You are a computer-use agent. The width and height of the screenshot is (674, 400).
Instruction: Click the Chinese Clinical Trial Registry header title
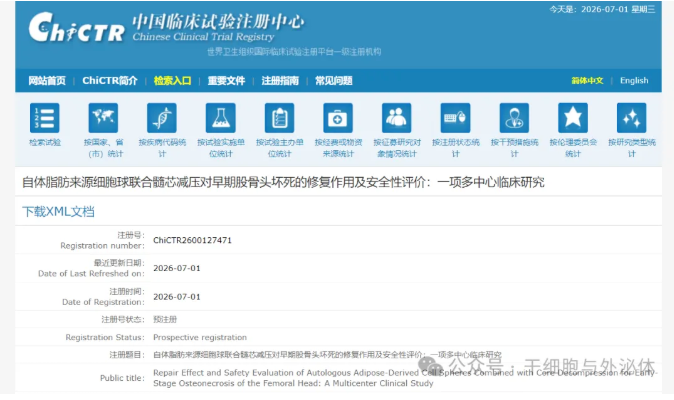(203, 37)
